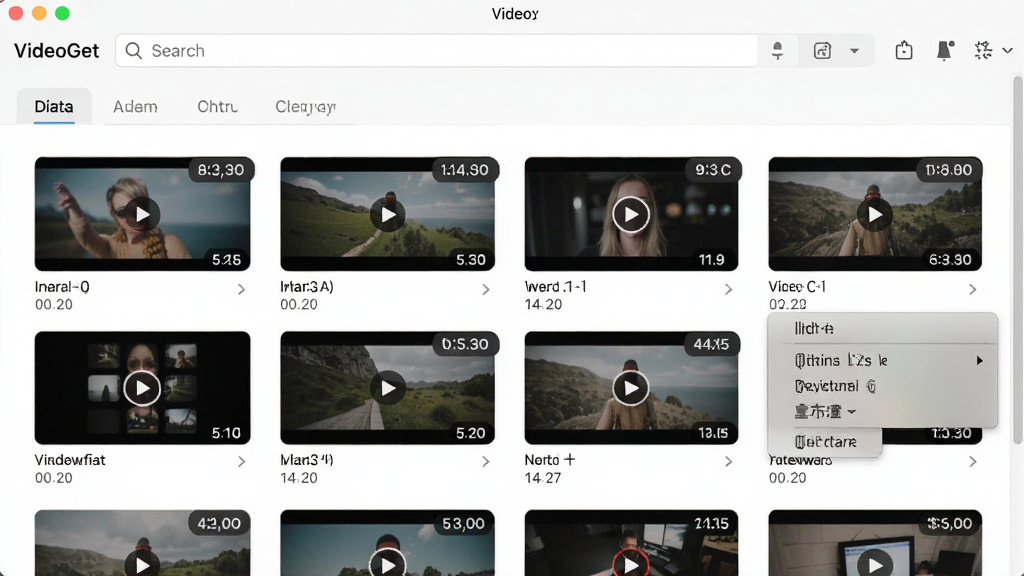Viewport: 1024px width, 576px height.
Task: Click the capture icon beside the microphone
Action: pyautogui.click(x=822, y=50)
